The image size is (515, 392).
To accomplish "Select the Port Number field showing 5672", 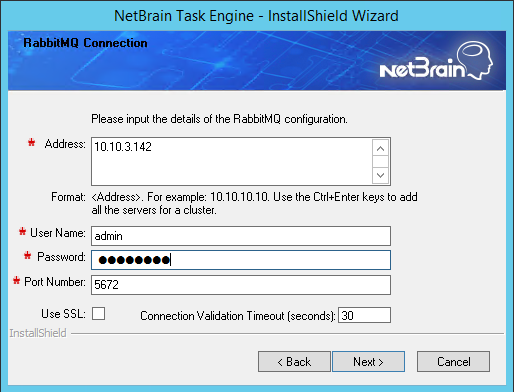I will tap(241, 285).
